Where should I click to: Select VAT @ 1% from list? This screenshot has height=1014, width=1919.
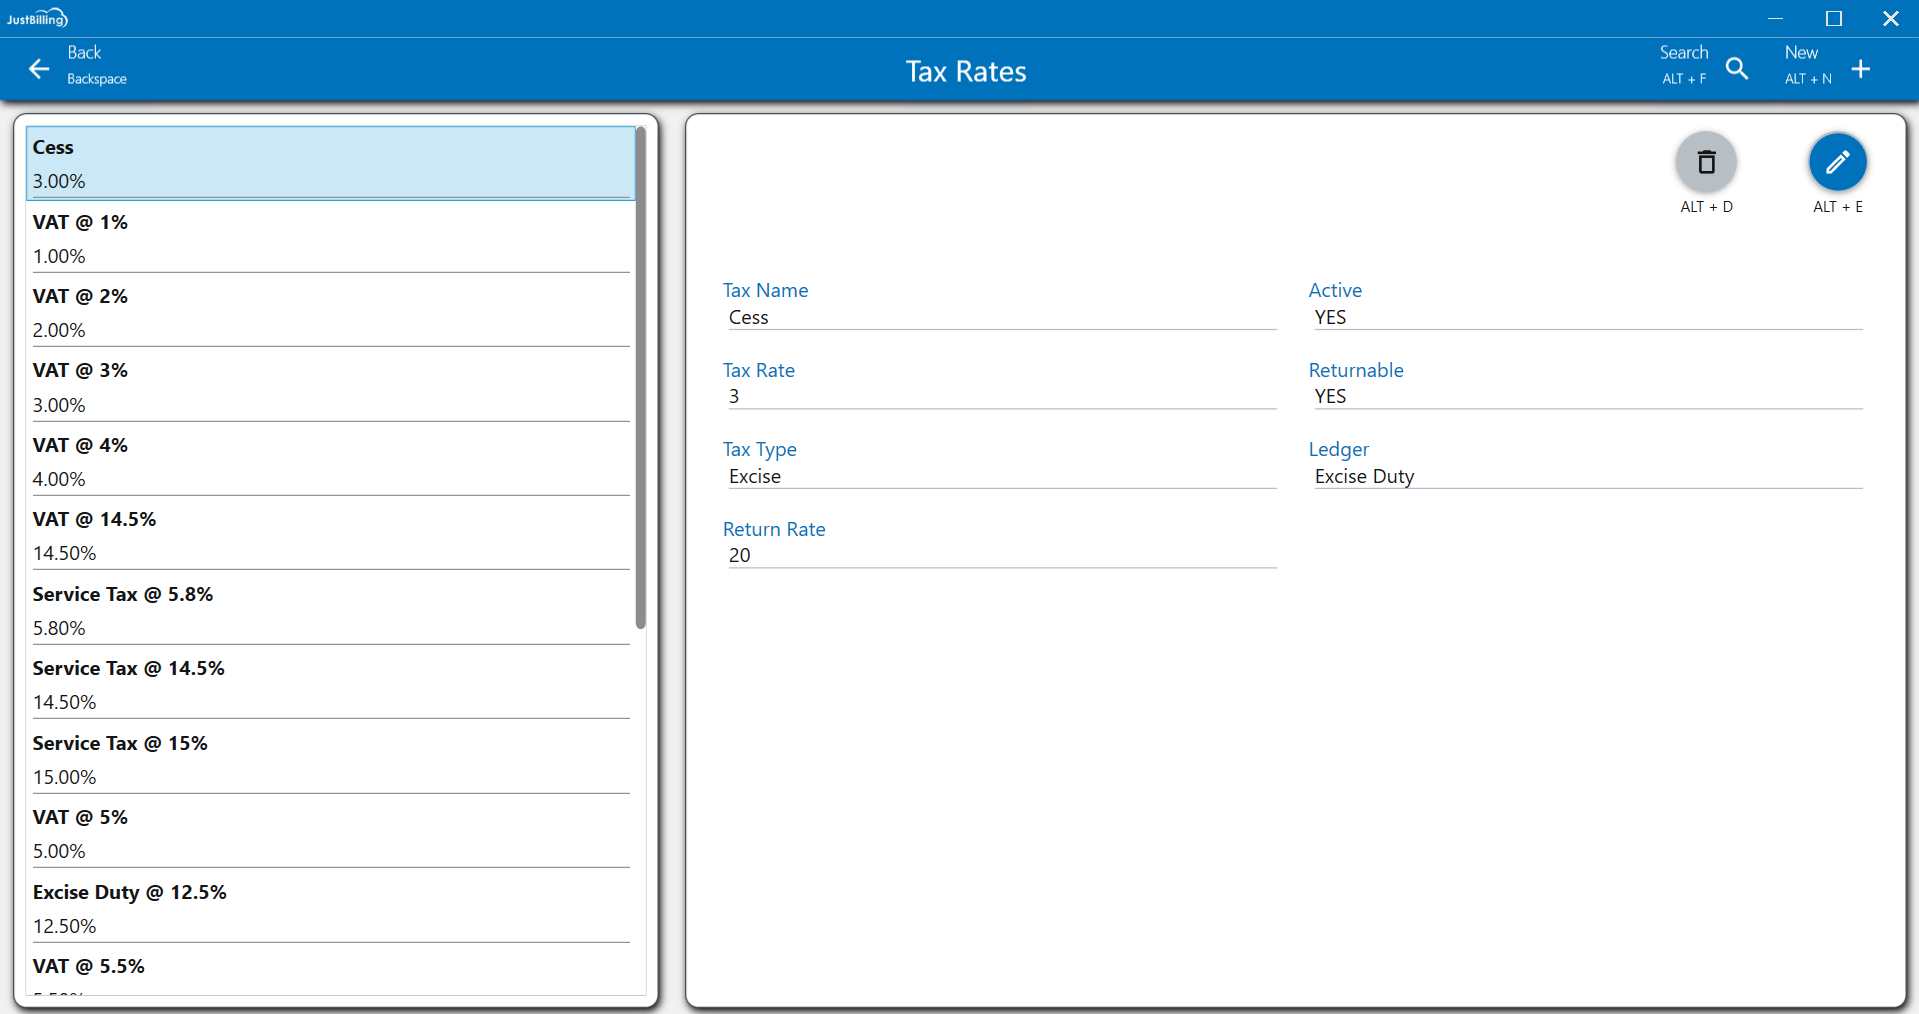point(330,238)
